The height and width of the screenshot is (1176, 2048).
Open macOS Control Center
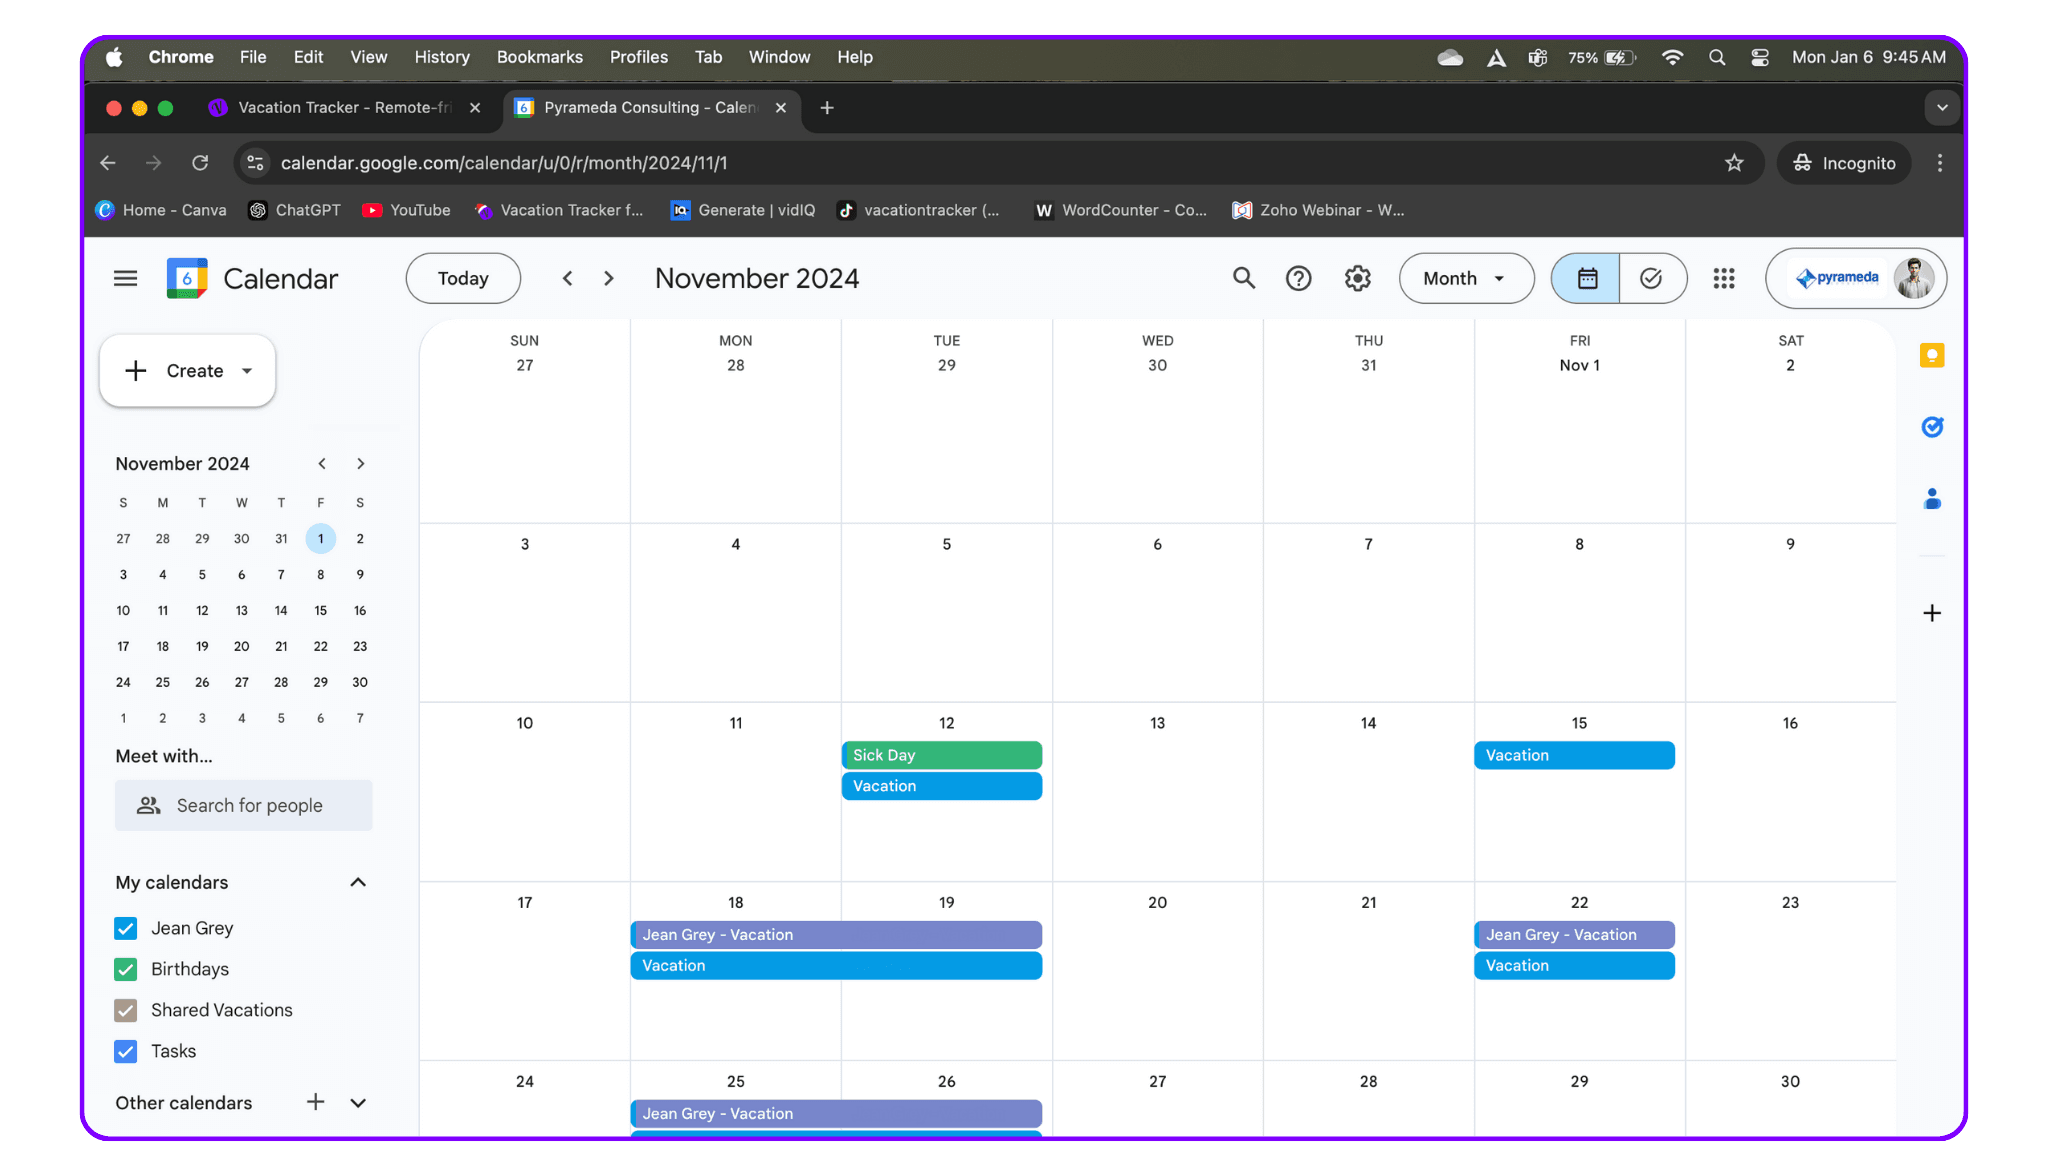point(1760,57)
